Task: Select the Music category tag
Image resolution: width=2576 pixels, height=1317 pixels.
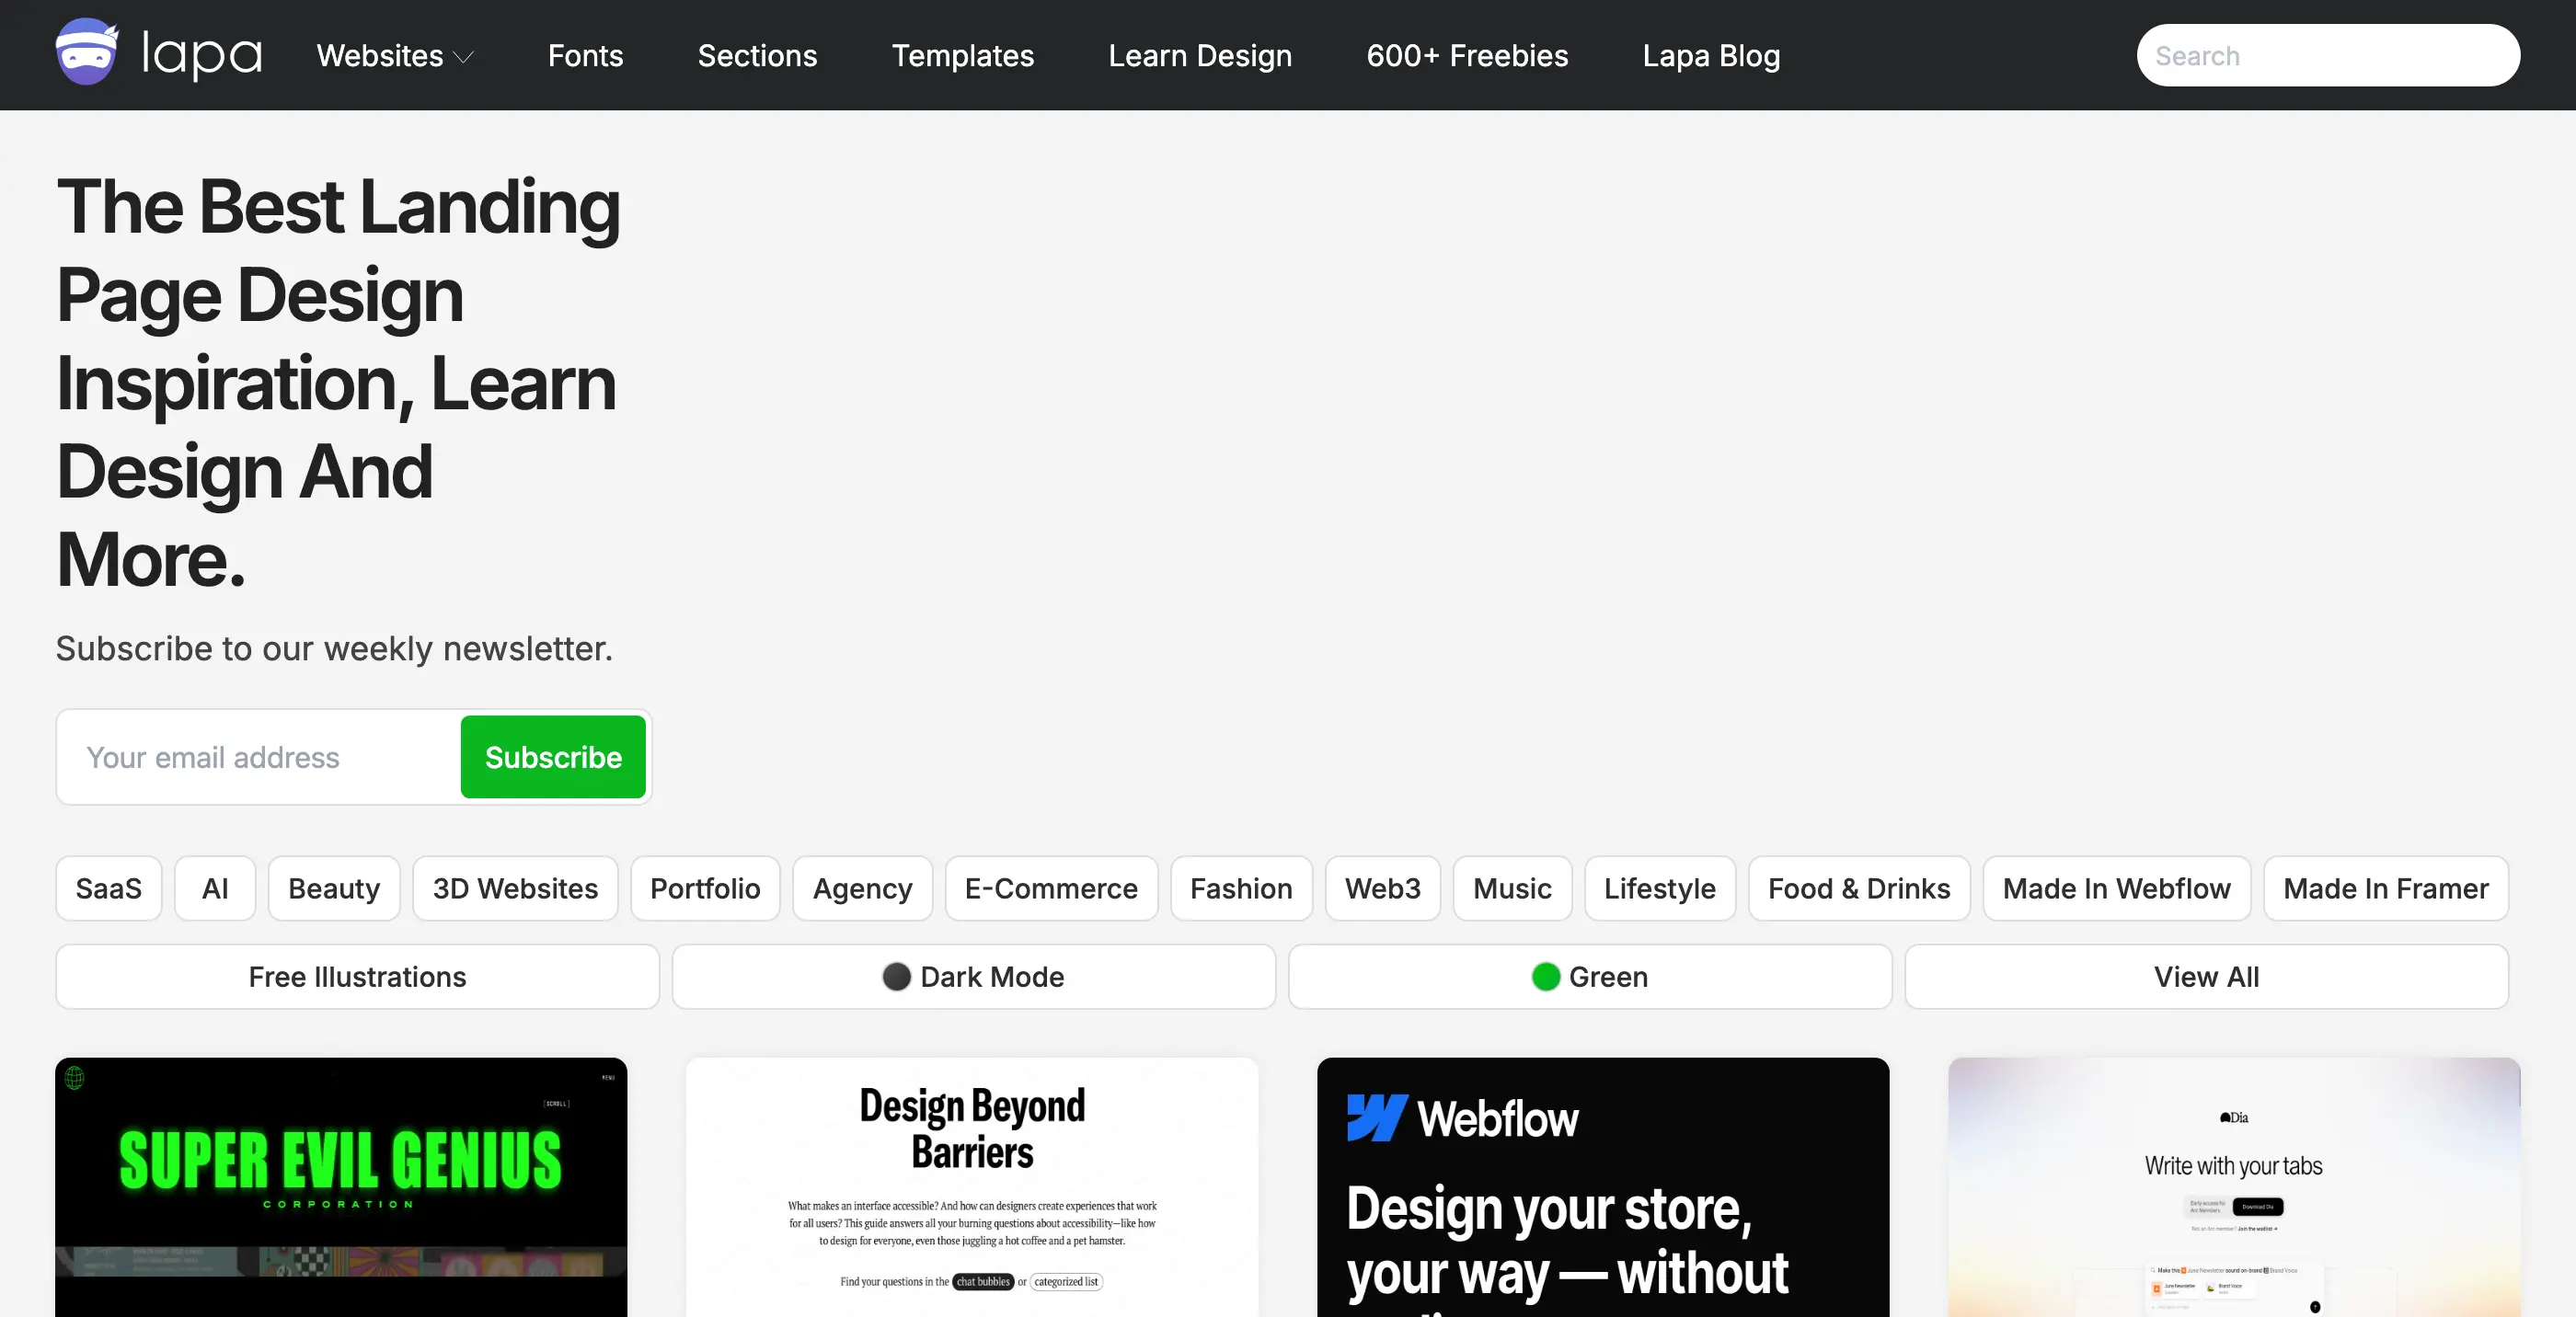Action: (x=1512, y=888)
